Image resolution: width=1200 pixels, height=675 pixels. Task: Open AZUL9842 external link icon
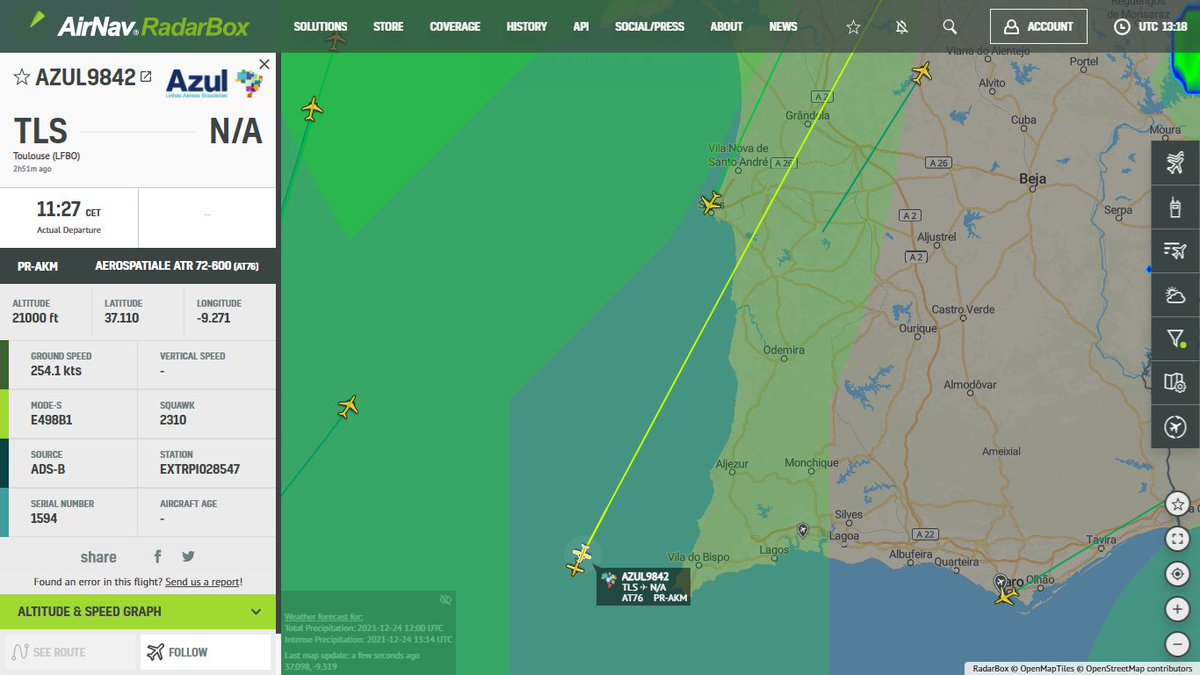pyautogui.click(x=146, y=77)
